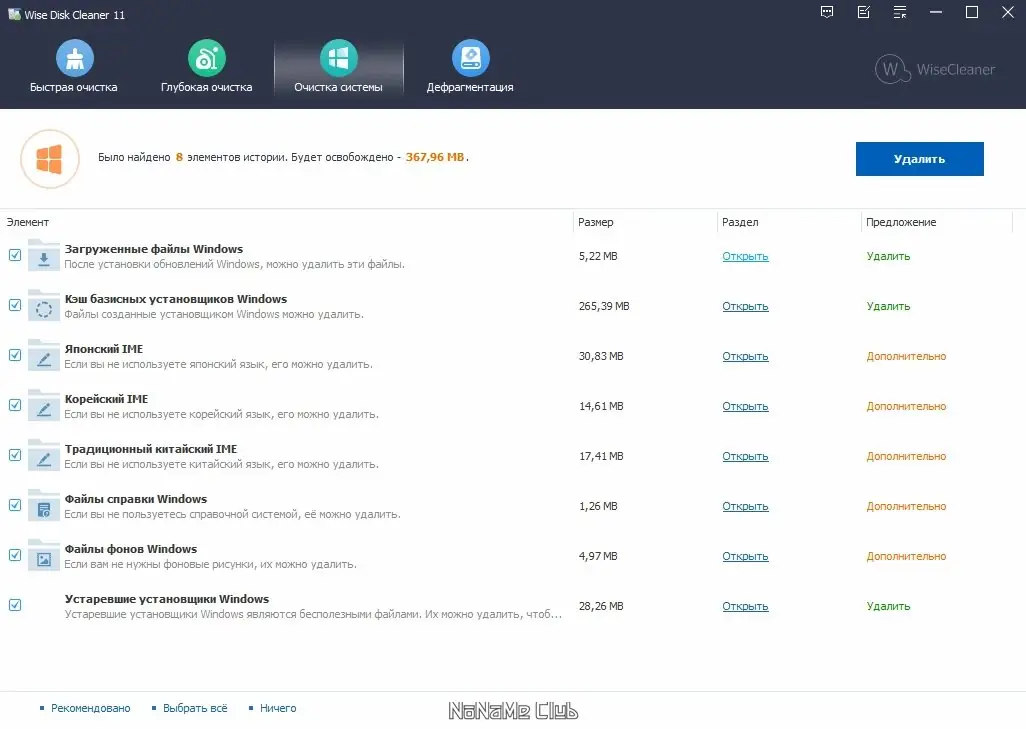Open the Quick clean tab (Быстрая очистка)
The width and height of the screenshot is (1026, 729).
click(x=74, y=67)
